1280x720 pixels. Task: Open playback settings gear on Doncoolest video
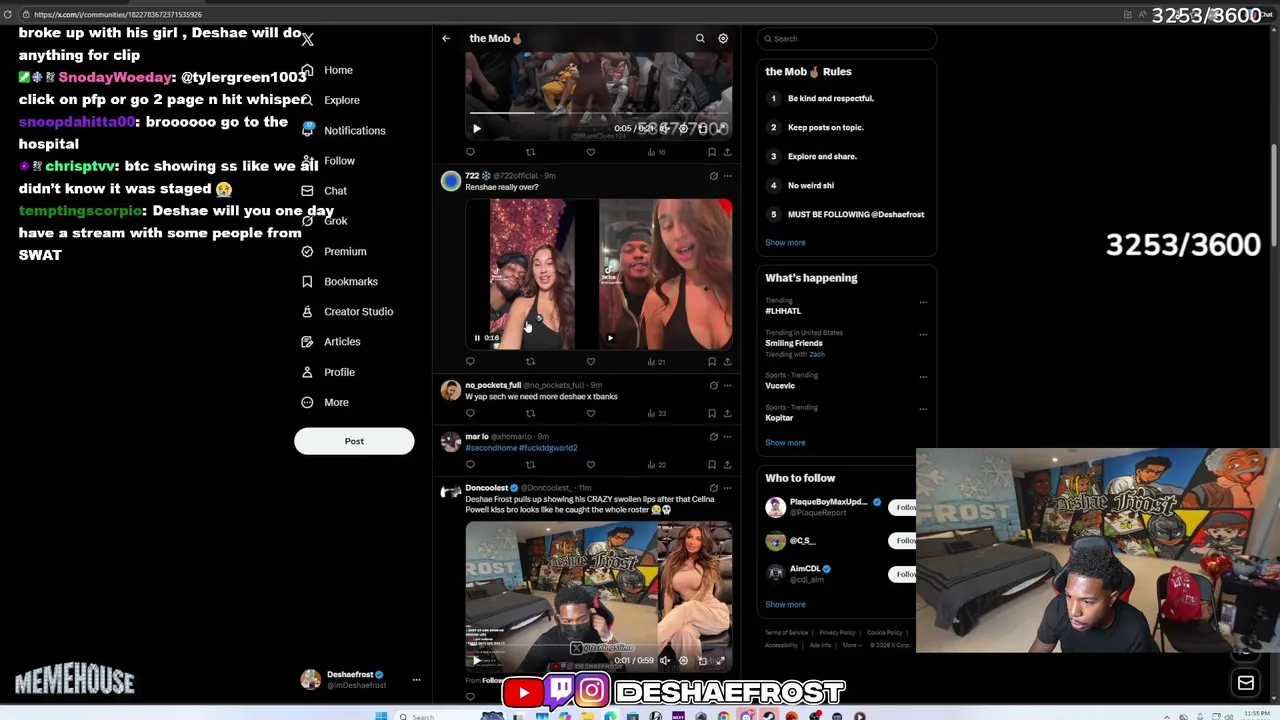click(x=683, y=660)
